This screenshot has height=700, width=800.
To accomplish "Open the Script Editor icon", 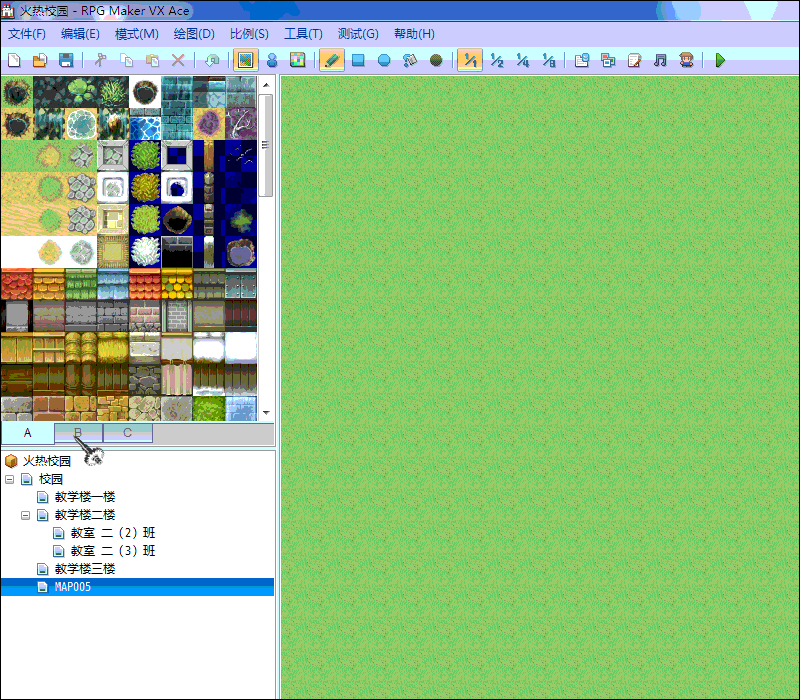I will (x=634, y=60).
